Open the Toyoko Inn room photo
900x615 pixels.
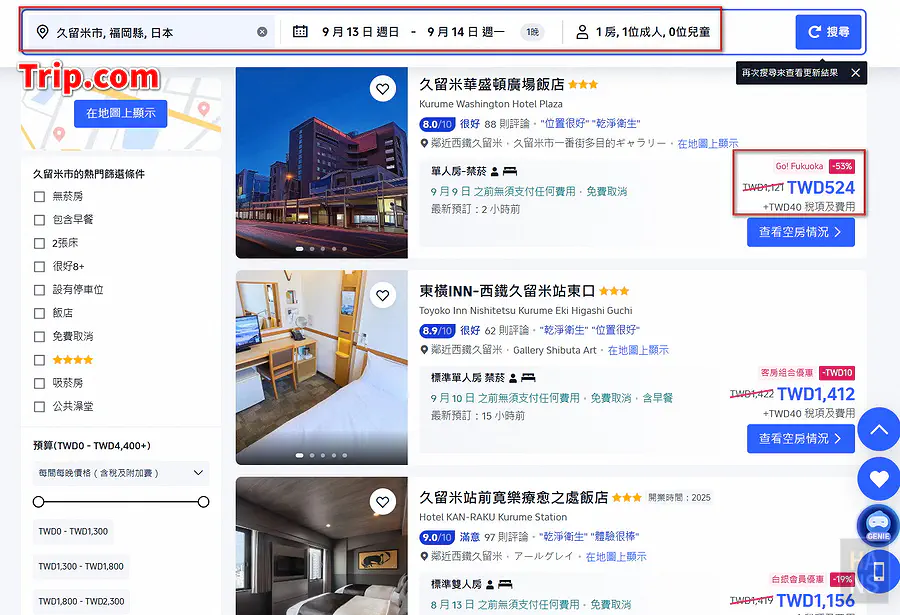tap(321, 368)
